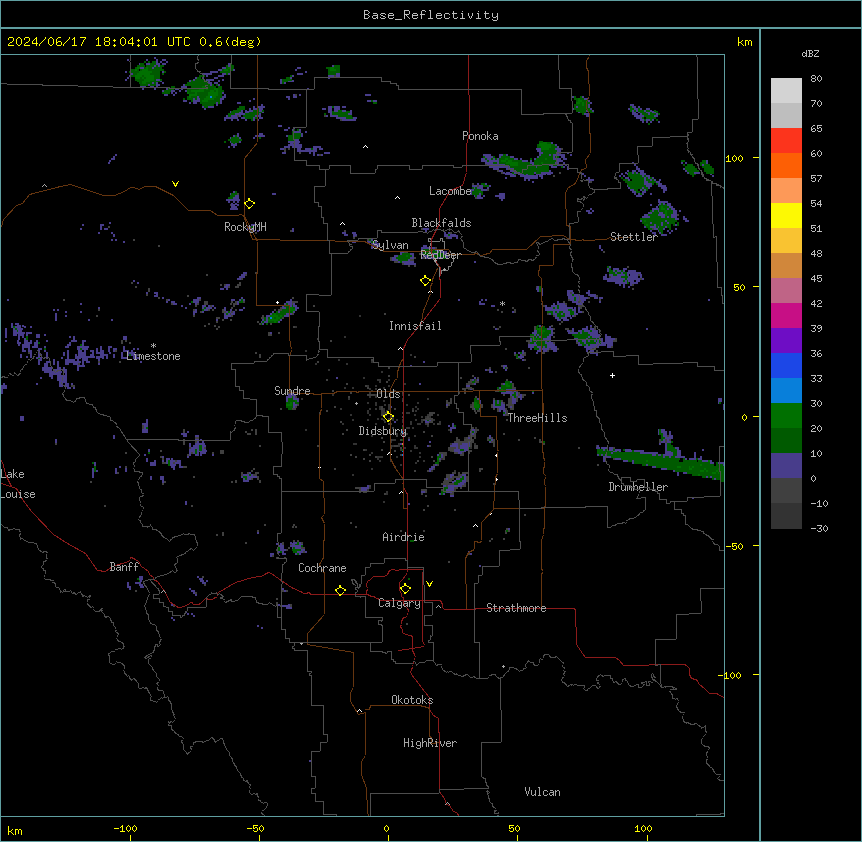862x842 pixels.
Task: Click the white plus marker north of Drumheller
Action: pyautogui.click(x=612, y=375)
